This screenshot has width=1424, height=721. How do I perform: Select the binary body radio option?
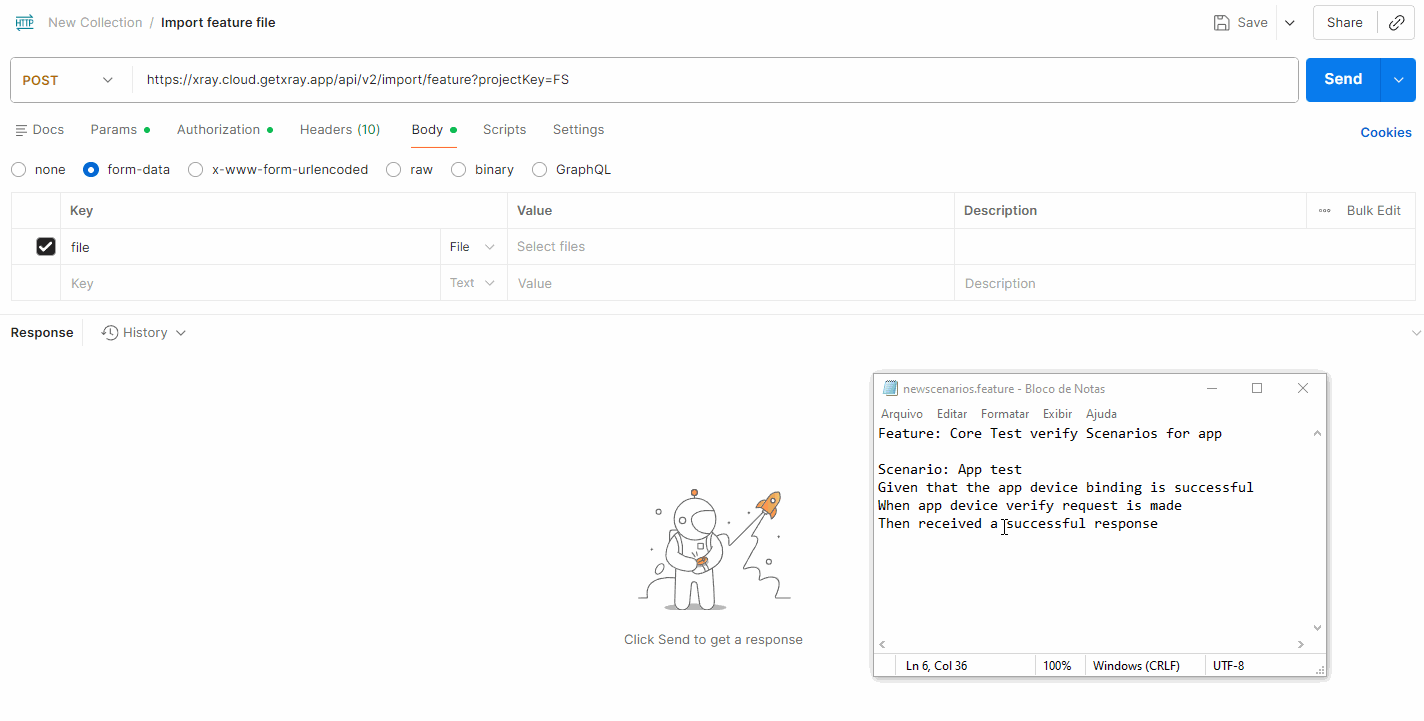(x=458, y=170)
